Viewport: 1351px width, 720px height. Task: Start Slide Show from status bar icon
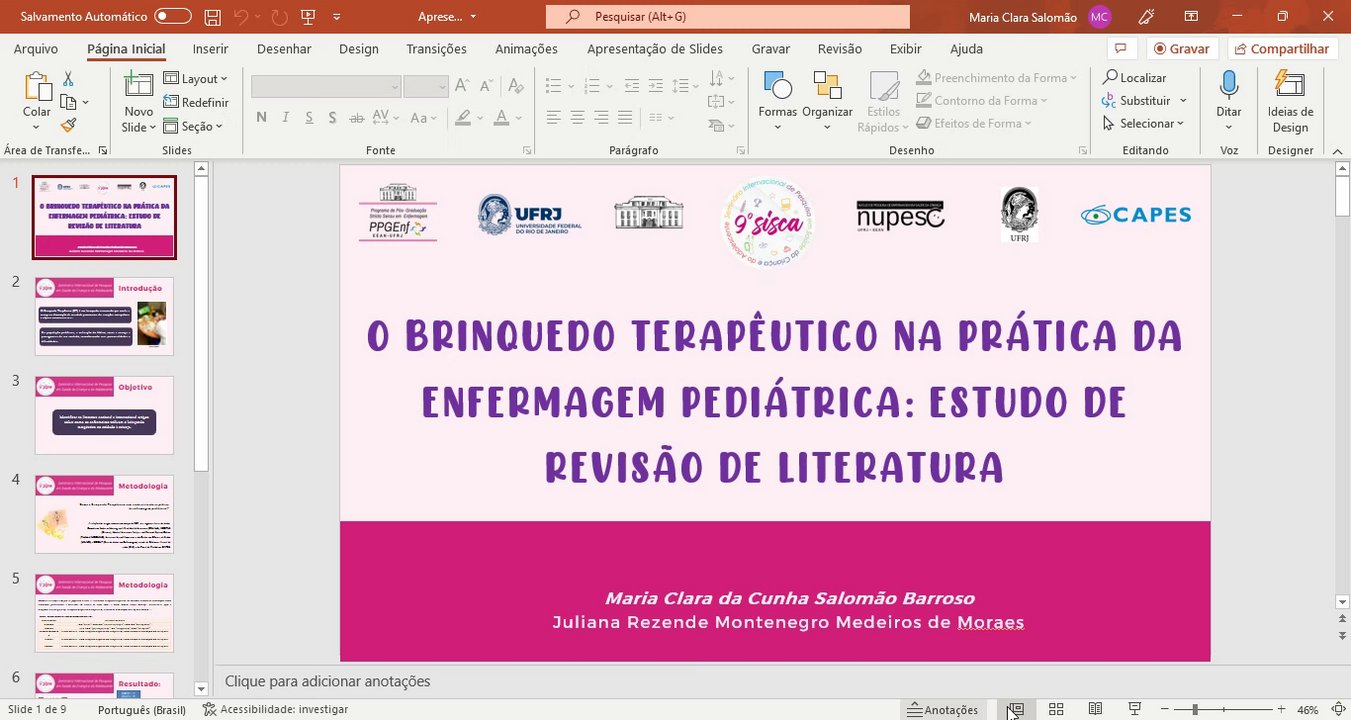1135,709
